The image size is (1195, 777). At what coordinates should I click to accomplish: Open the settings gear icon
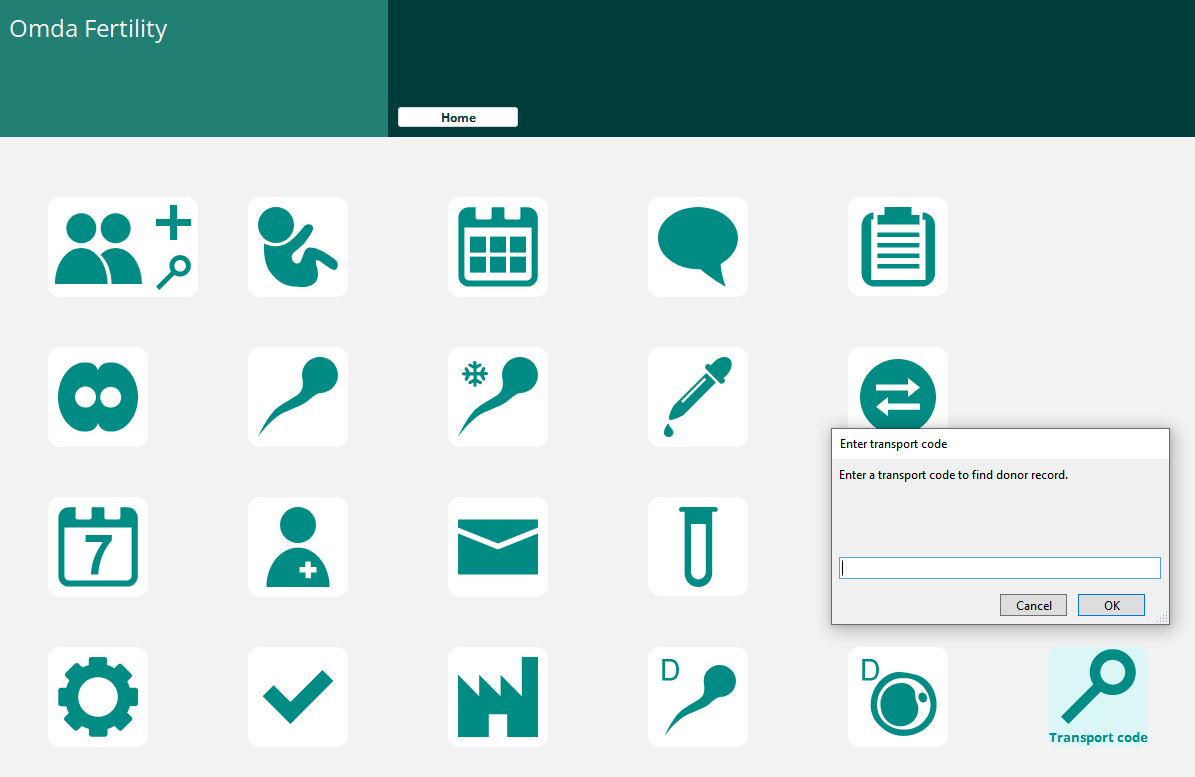click(98, 697)
